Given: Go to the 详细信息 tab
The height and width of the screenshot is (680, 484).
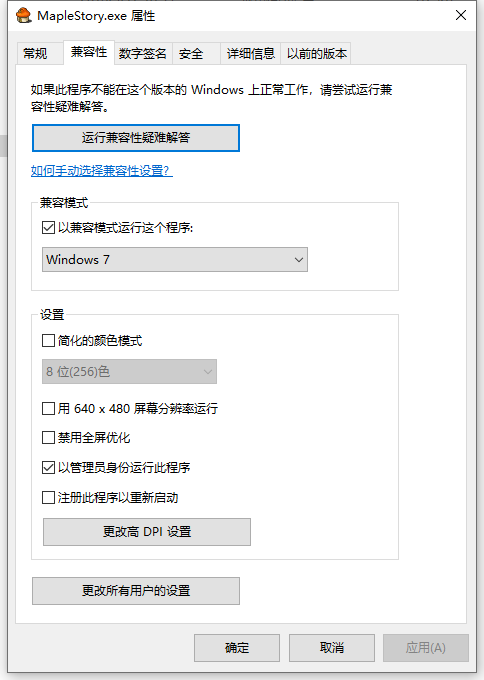Looking at the screenshot, I should tap(251, 53).
